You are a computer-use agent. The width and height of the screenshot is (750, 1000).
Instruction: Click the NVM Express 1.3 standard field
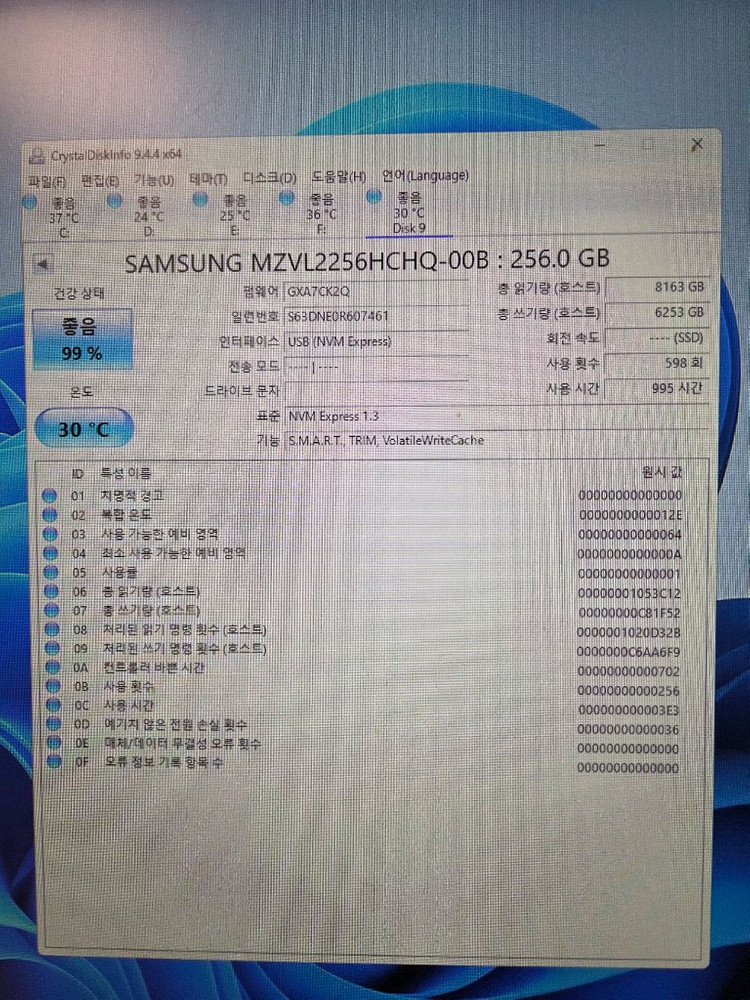[x=496, y=416]
